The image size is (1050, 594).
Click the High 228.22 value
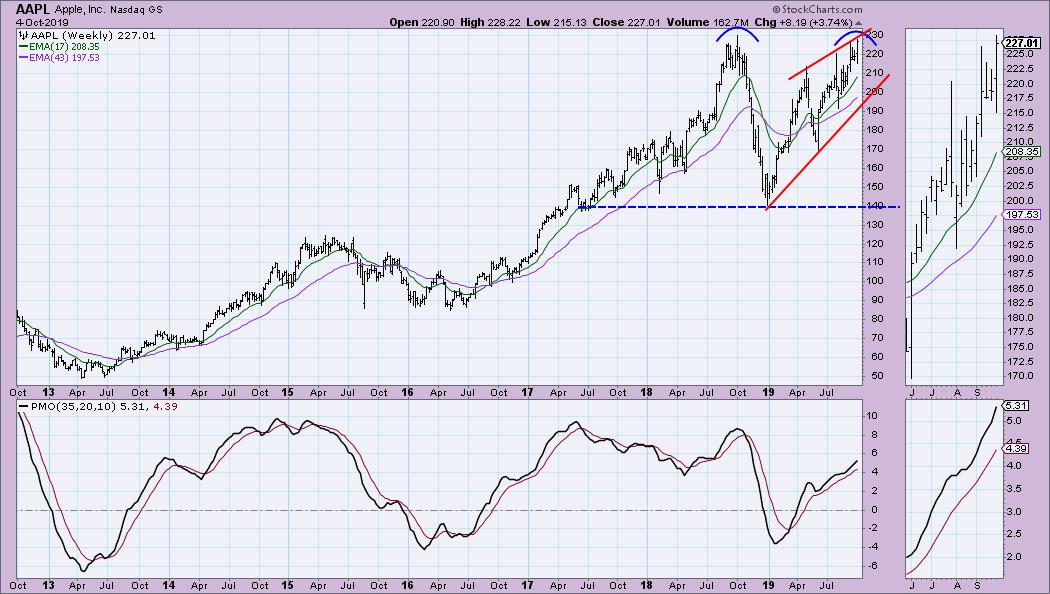(x=490, y=22)
